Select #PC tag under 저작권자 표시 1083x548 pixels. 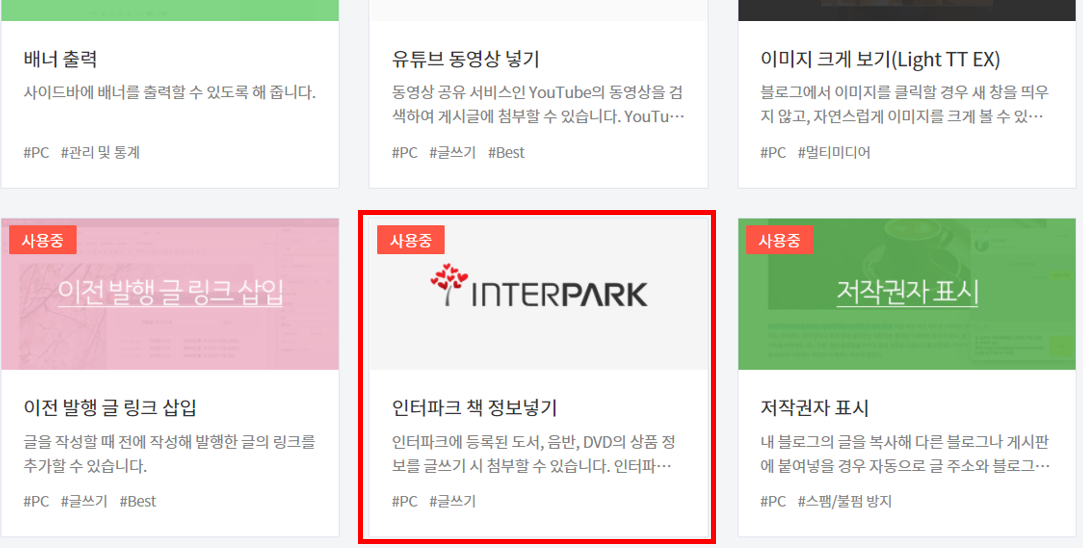pos(774,501)
